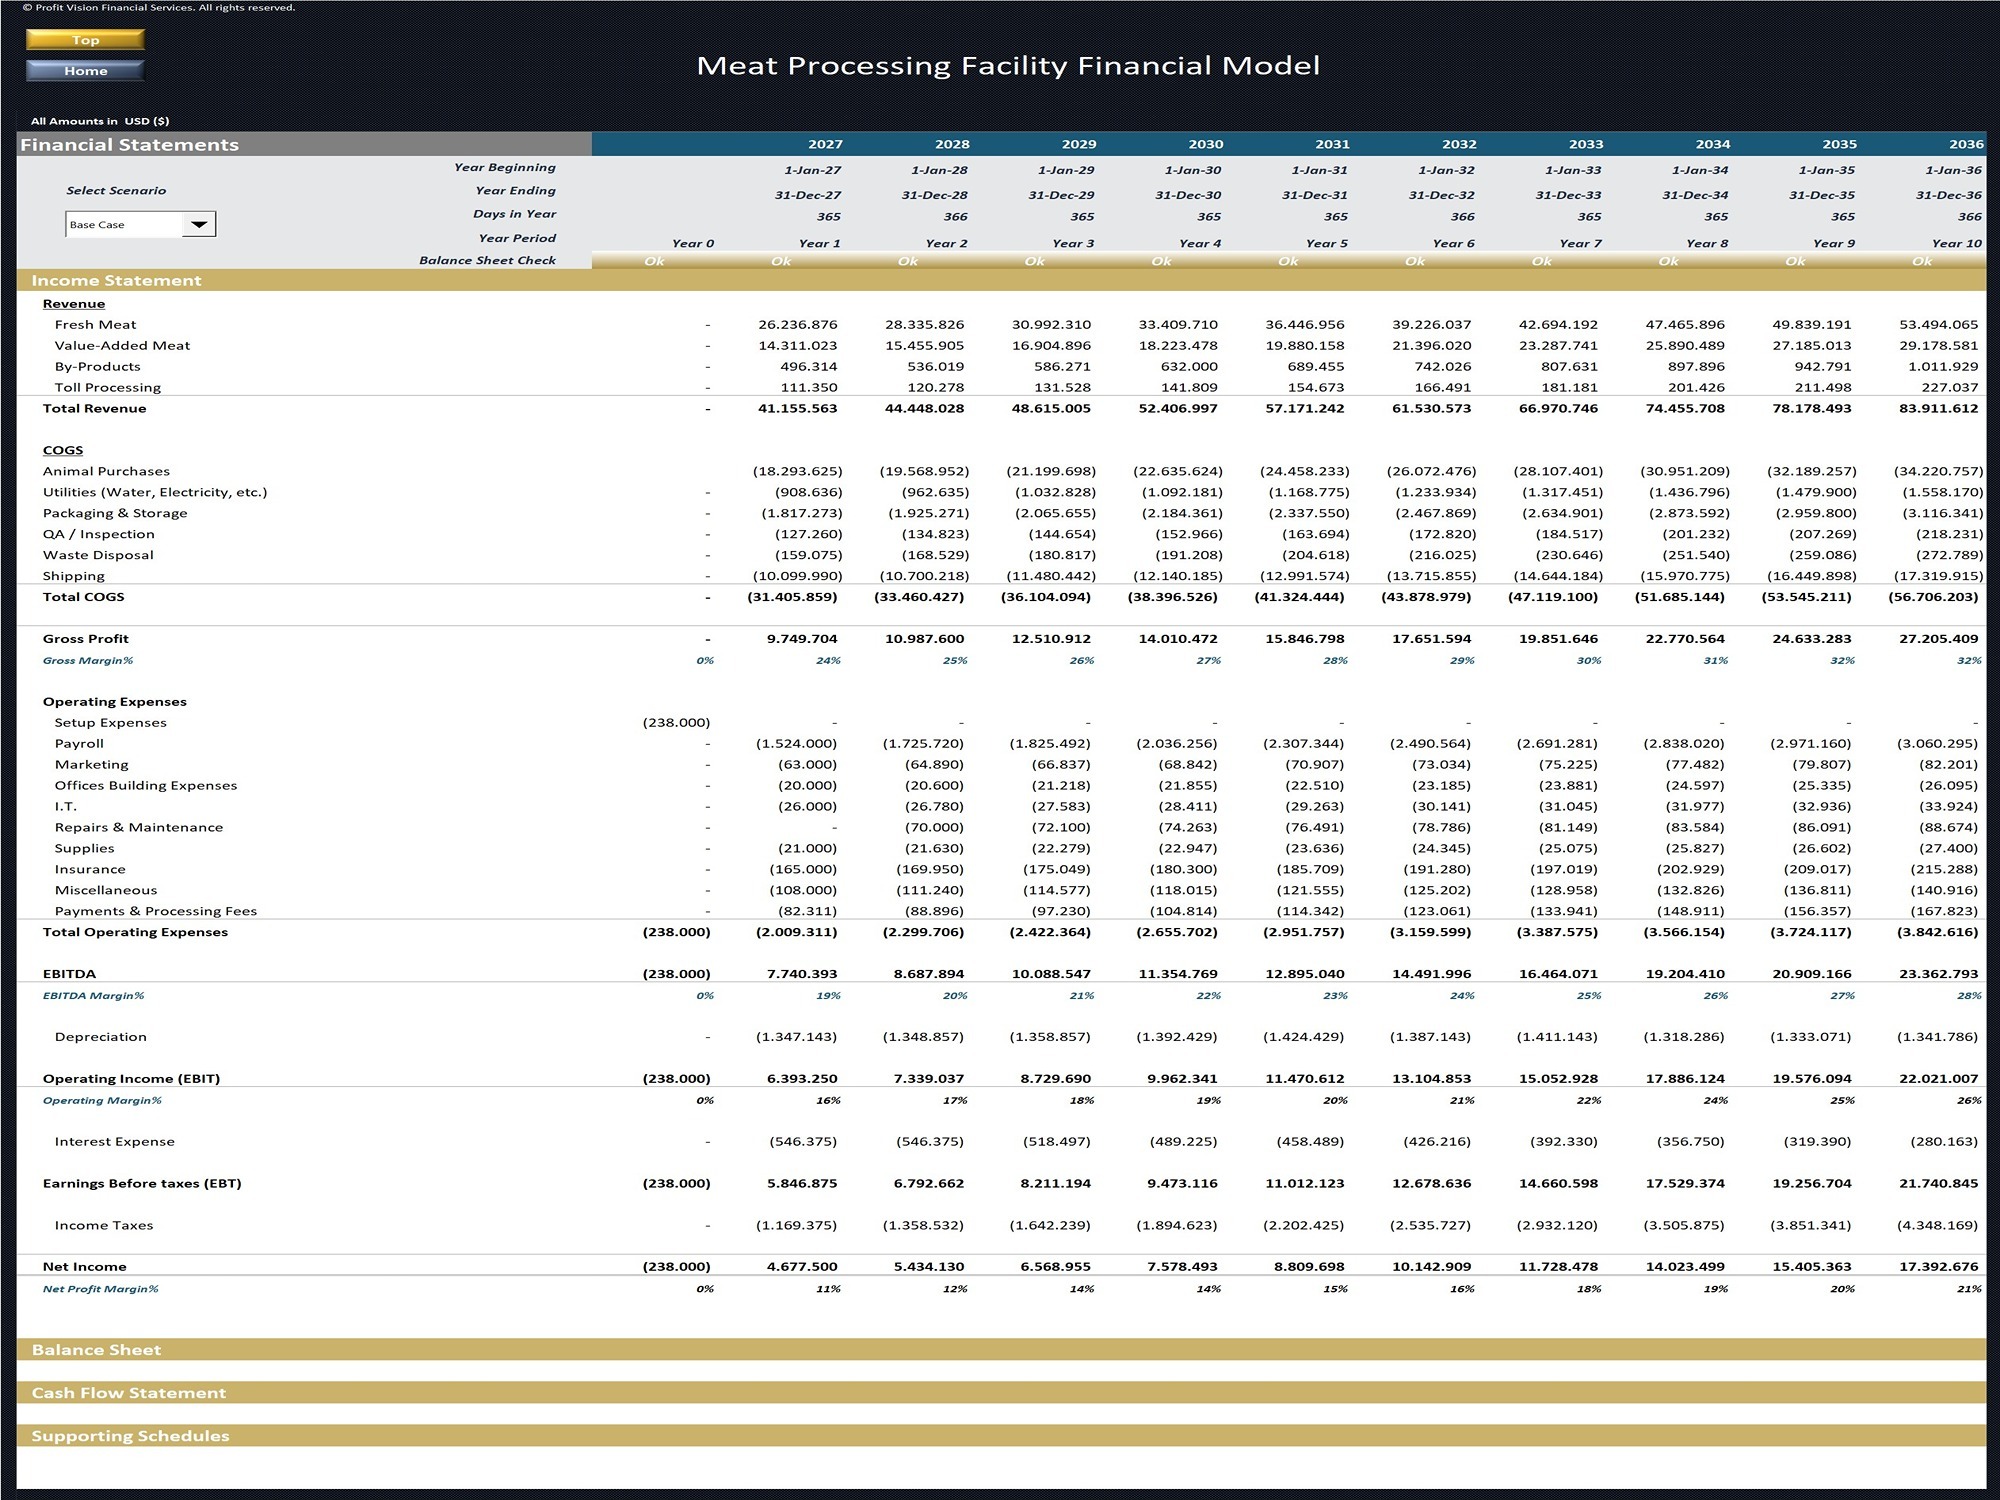
Task: Select the Total Revenue 2027 cell
Action: pos(797,408)
